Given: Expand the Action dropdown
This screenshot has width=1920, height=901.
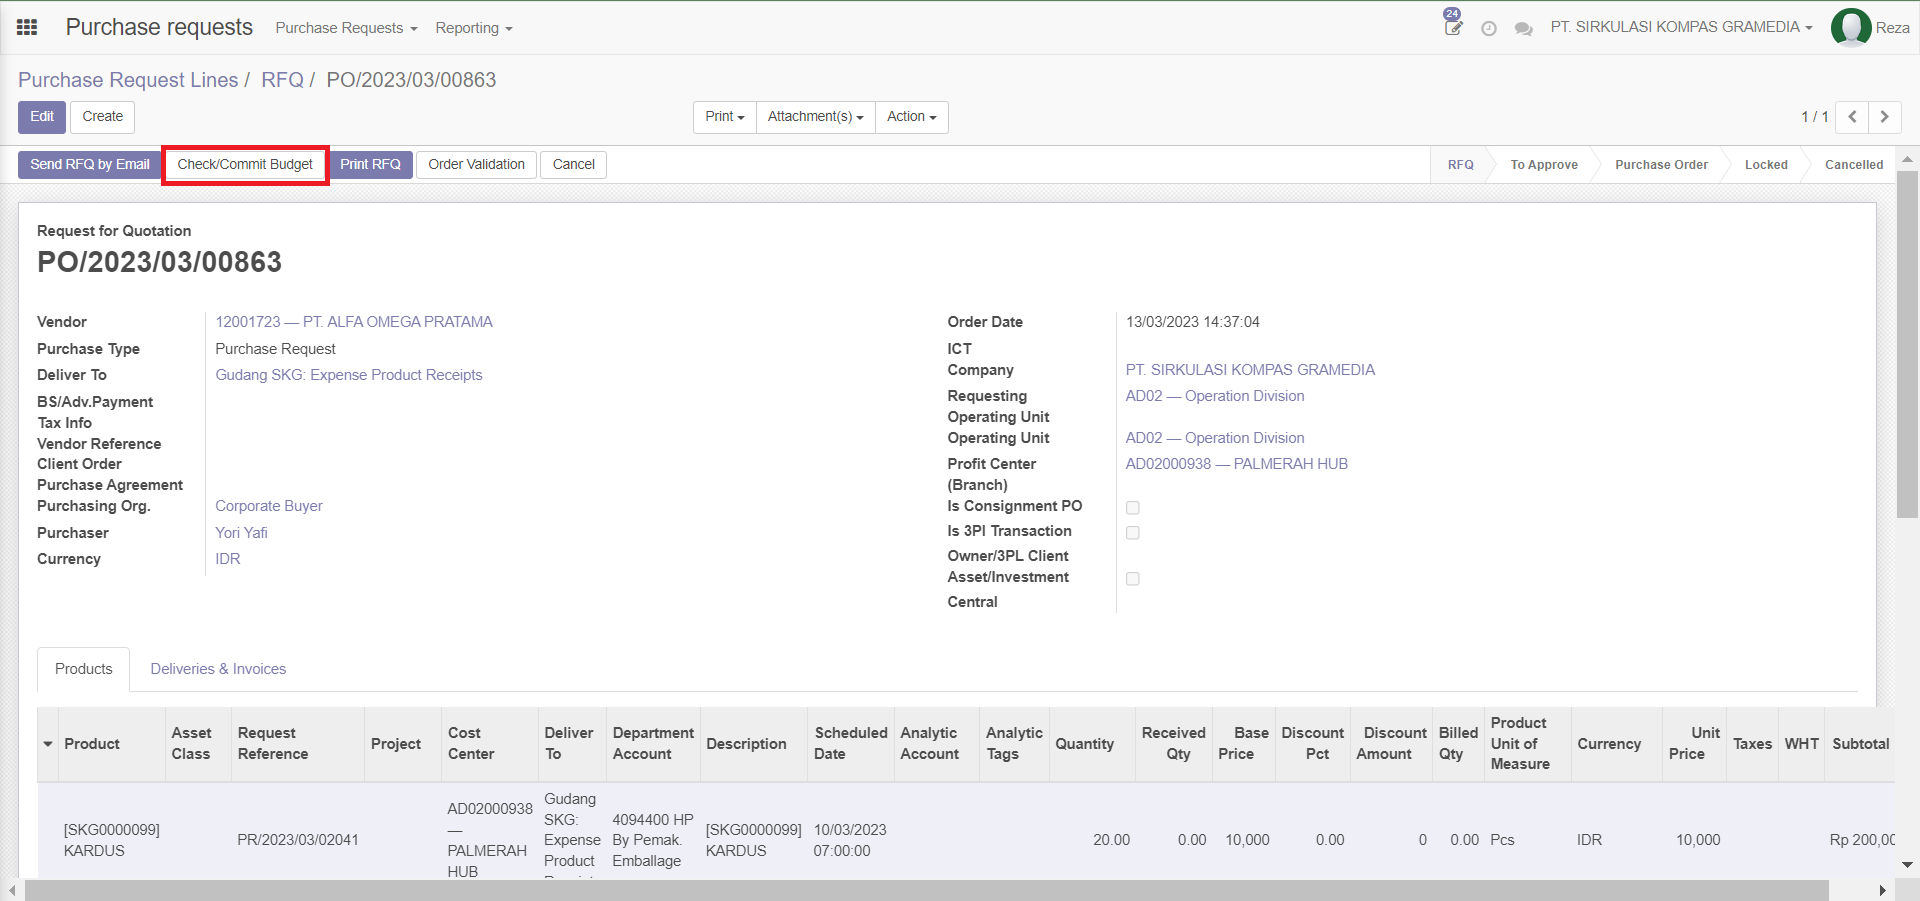Looking at the screenshot, I should (912, 117).
